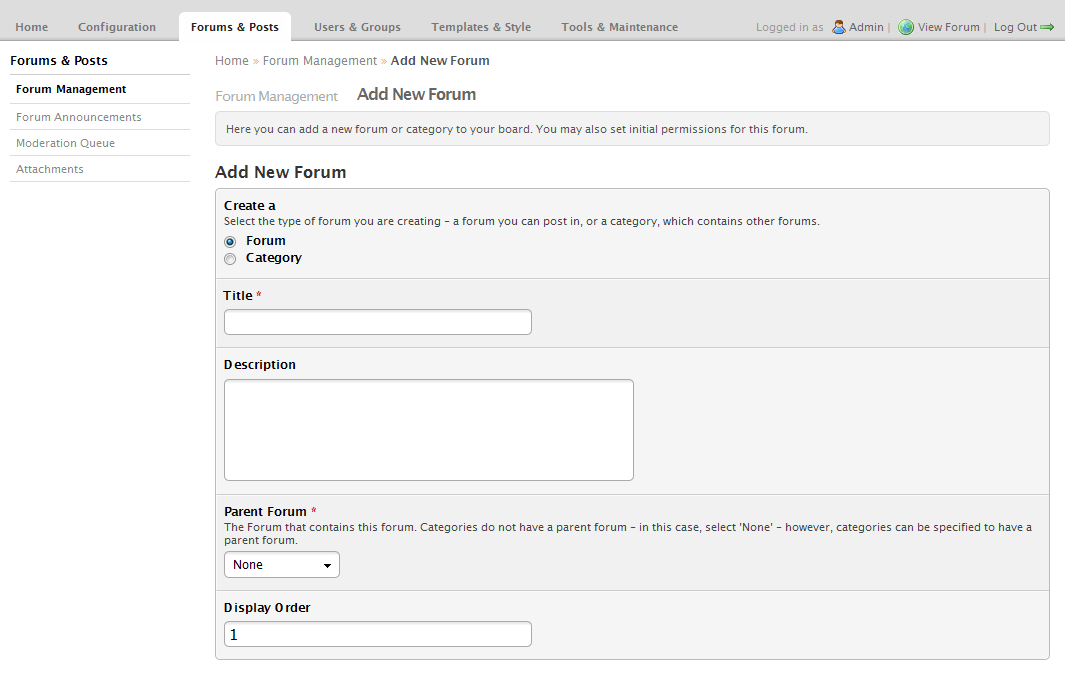Switch to Forum Management sub-tab heading
The image size is (1065, 675).
pyautogui.click(x=276, y=96)
